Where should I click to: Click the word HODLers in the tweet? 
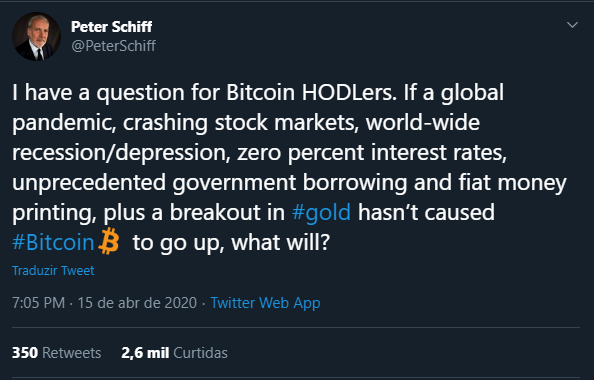click(x=349, y=92)
